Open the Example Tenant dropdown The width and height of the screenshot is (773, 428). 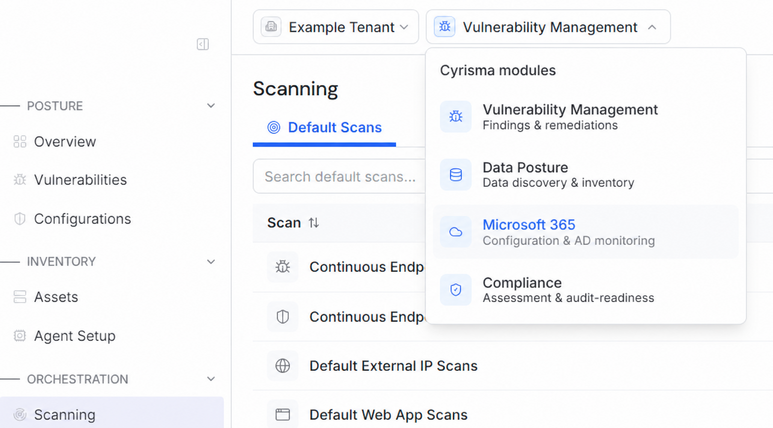click(336, 27)
